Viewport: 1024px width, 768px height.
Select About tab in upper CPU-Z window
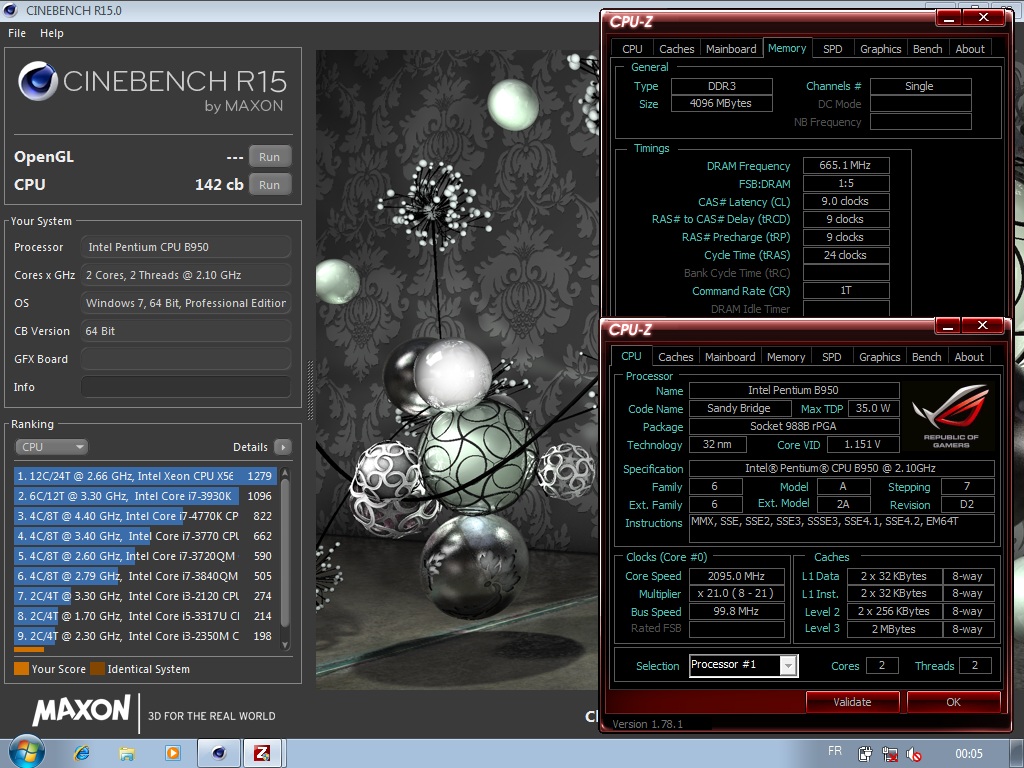(x=970, y=49)
